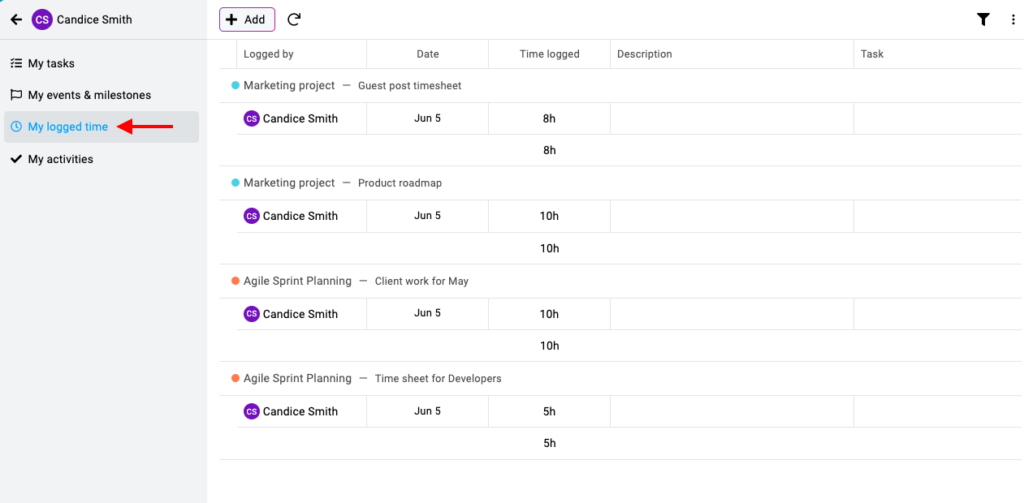The image size is (1024, 503).
Task: Click the back arrow icon
Action: coord(16,19)
